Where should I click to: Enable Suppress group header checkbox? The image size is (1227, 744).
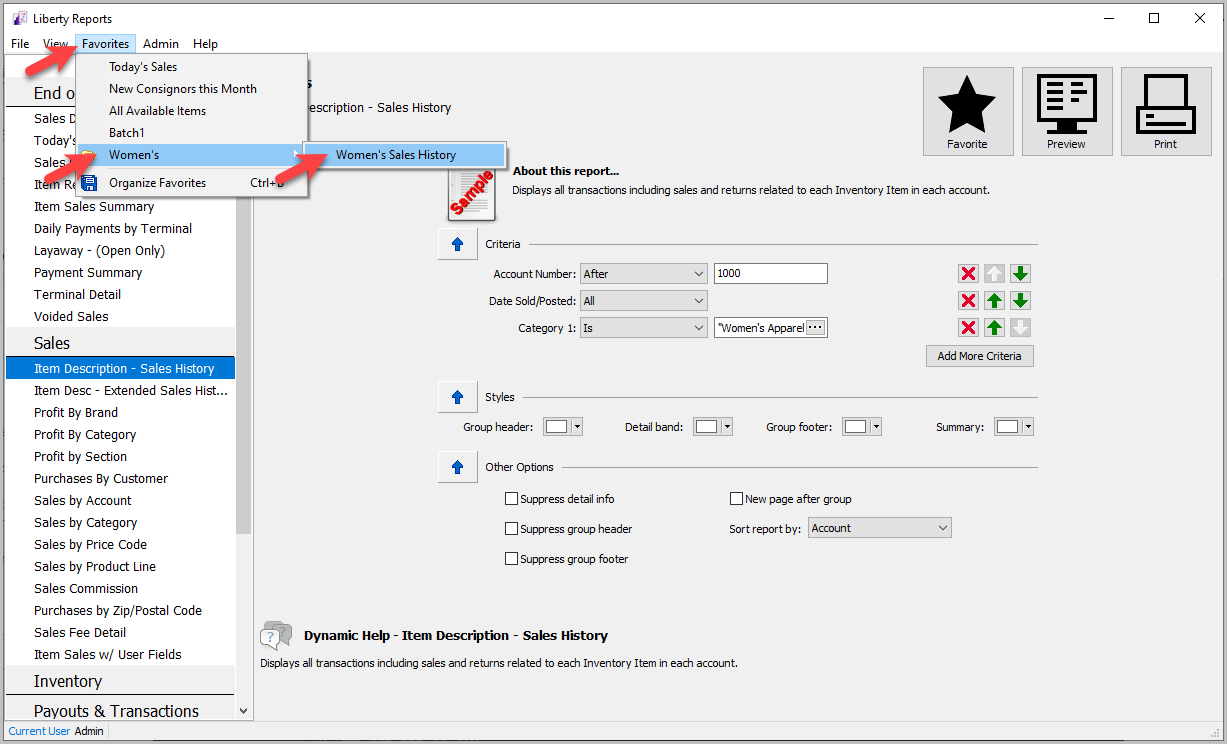[512, 529]
